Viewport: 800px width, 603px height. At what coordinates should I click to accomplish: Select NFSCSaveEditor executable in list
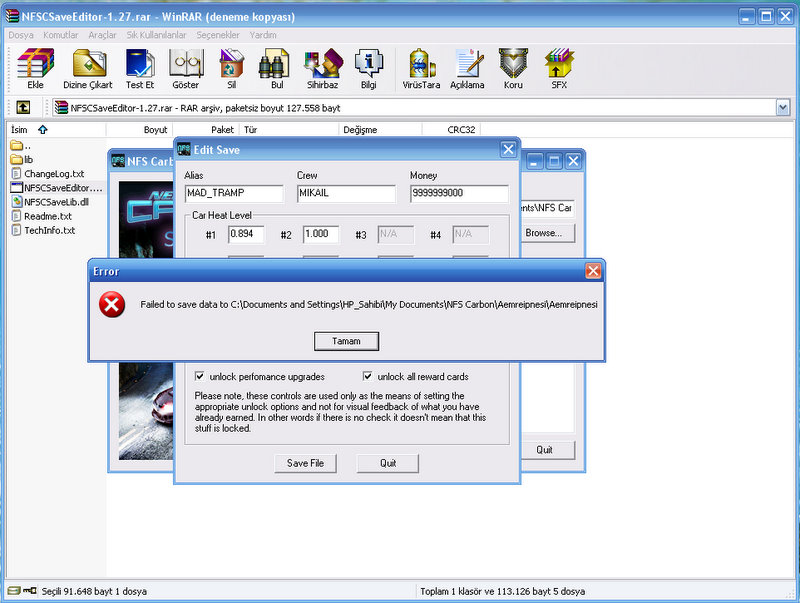(57, 188)
